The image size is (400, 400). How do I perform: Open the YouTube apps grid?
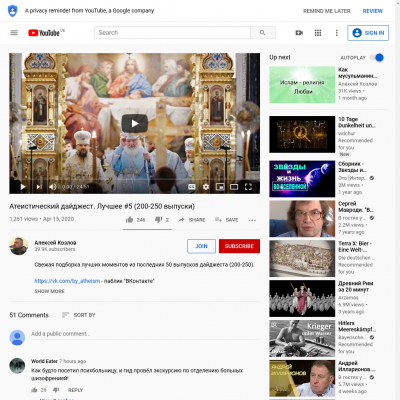[x=318, y=33]
